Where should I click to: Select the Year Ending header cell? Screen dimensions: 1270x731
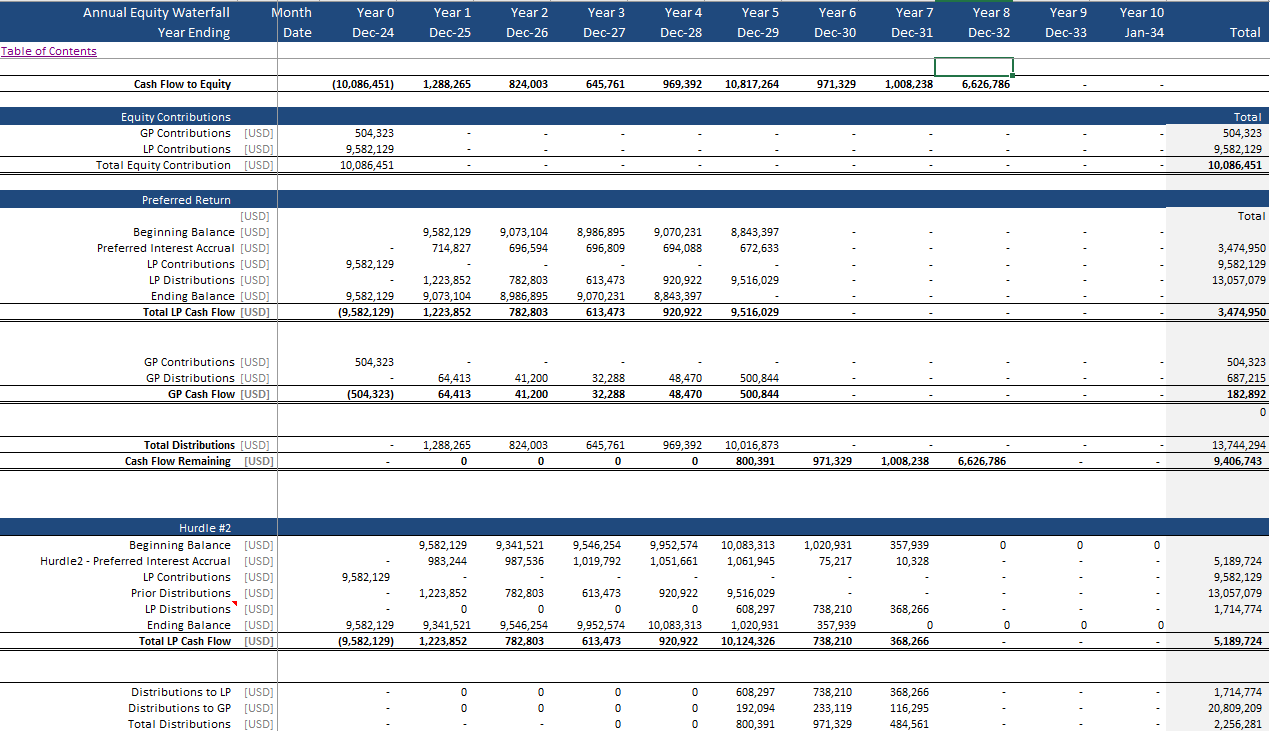[193, 33]
